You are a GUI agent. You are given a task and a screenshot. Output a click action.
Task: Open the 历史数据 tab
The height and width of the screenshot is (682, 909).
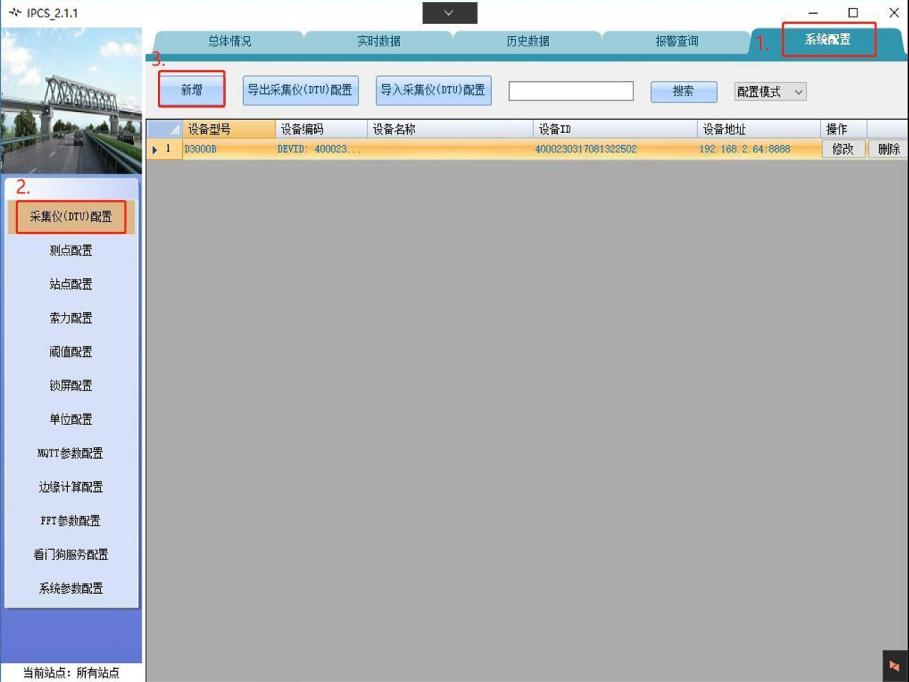pos(527,42)
